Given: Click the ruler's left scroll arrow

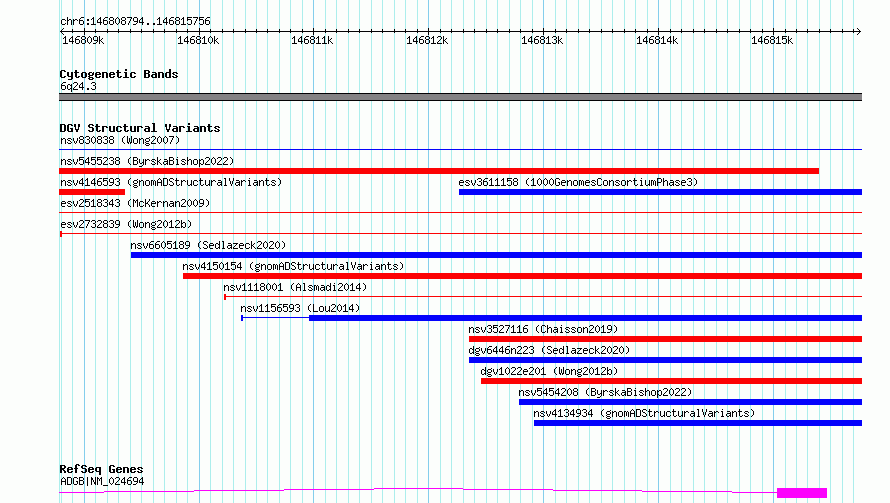Looking at the screenshot, I should 62,31.
